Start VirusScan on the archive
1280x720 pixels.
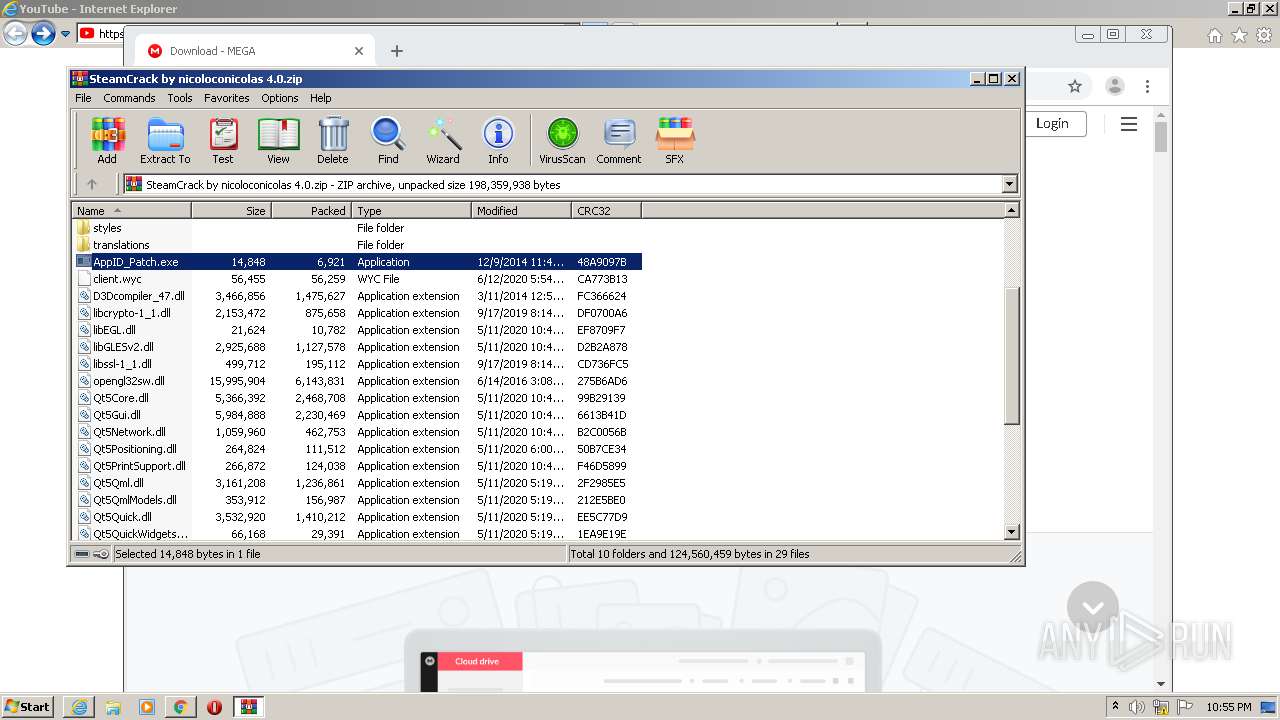pos(562,140)
